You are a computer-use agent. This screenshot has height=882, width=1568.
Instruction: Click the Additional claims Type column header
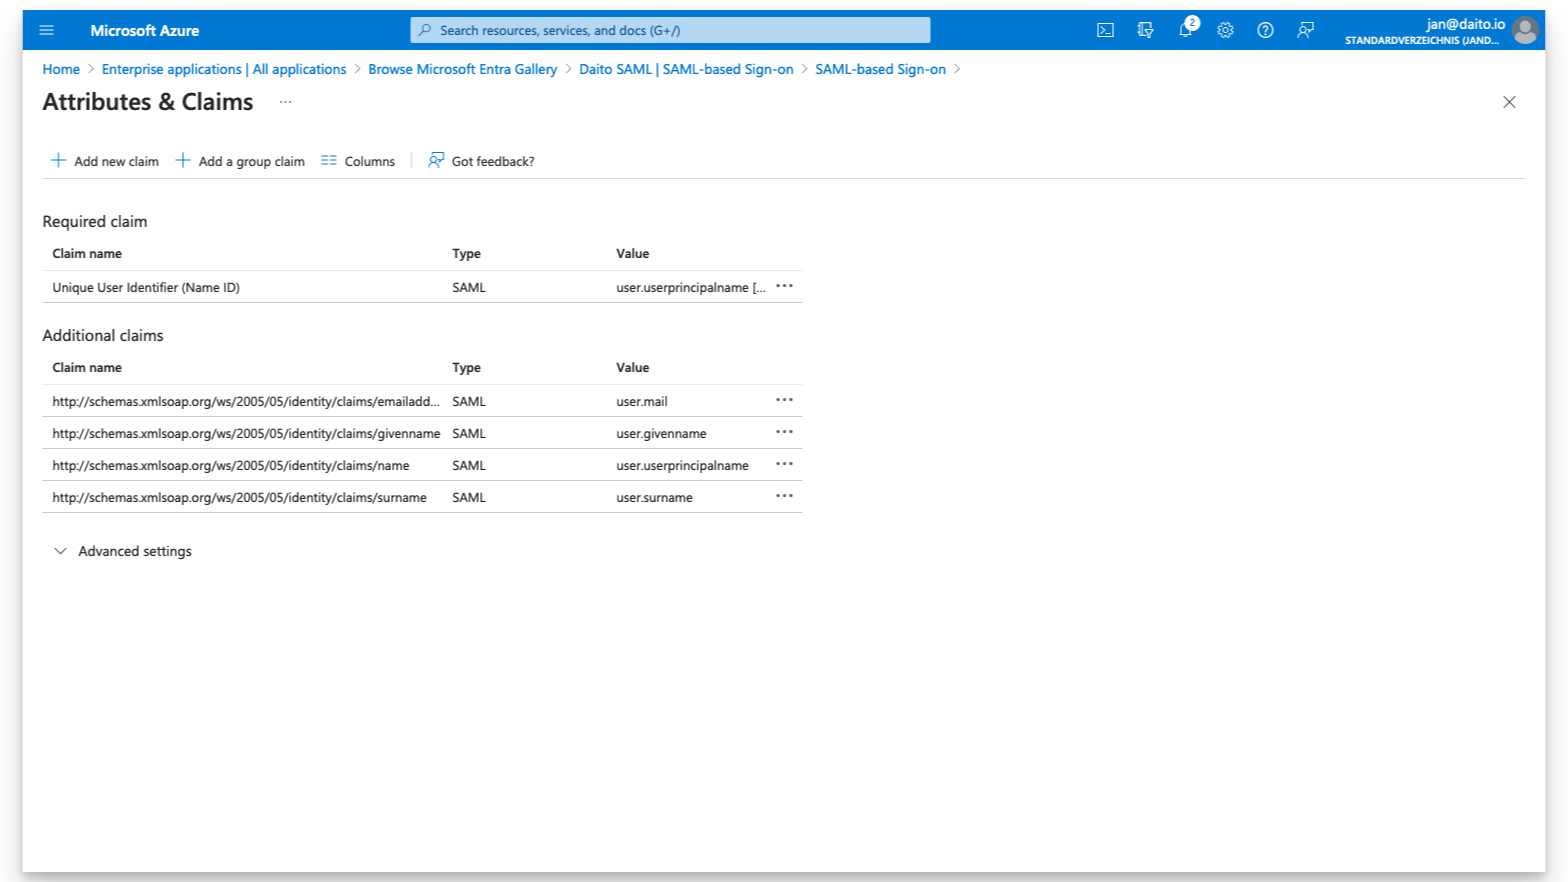(466, 367)
